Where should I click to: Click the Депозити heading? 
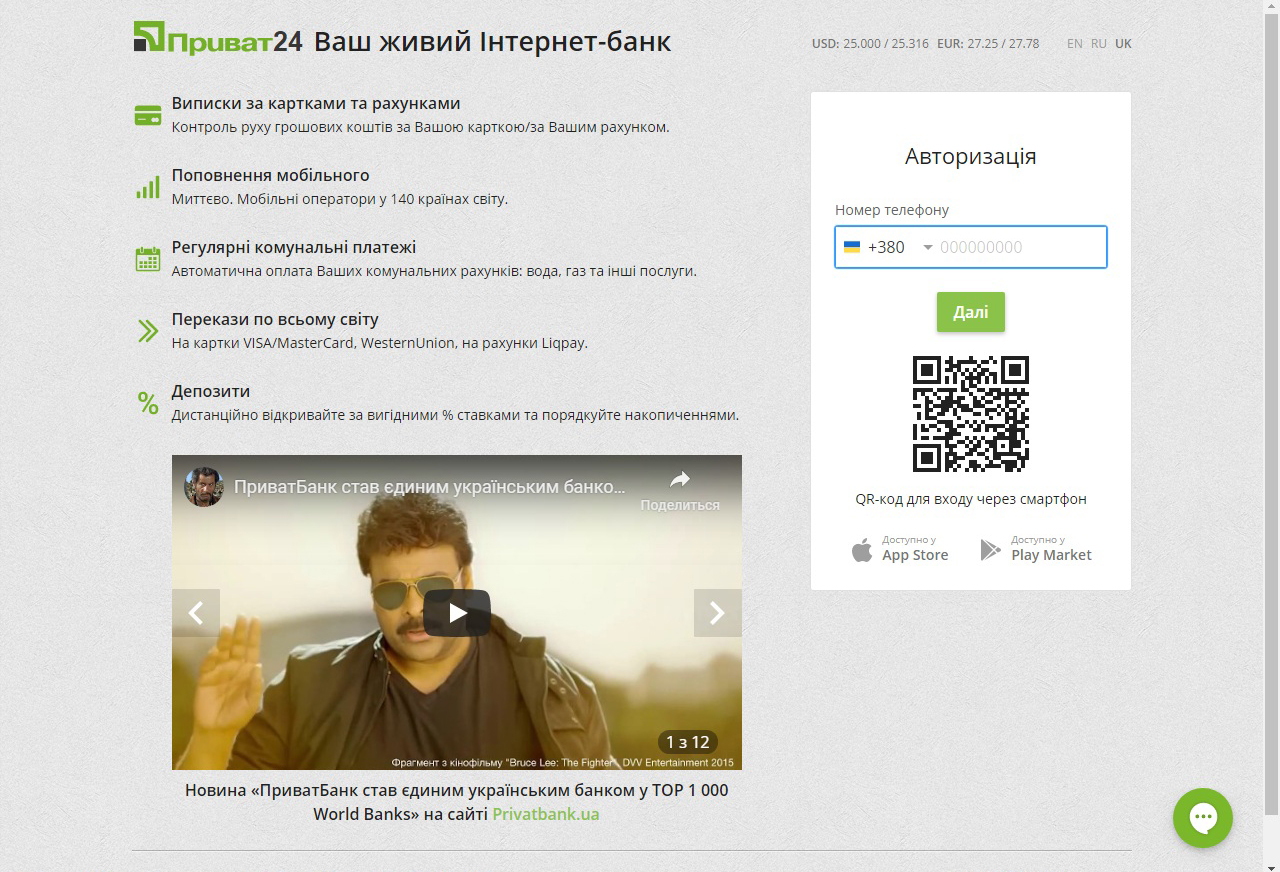(x=211, y=391)
